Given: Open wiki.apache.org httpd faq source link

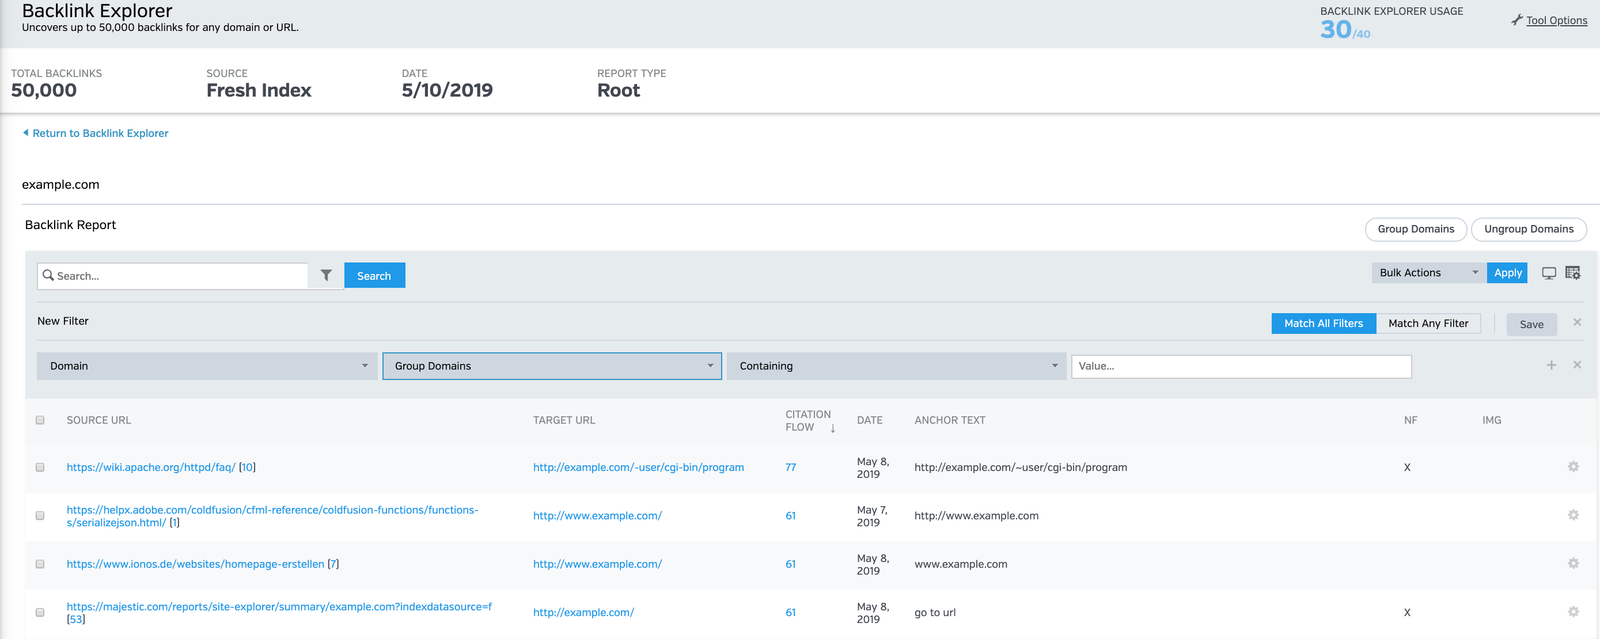Looking at the screenshot, I should pos(151,467).
